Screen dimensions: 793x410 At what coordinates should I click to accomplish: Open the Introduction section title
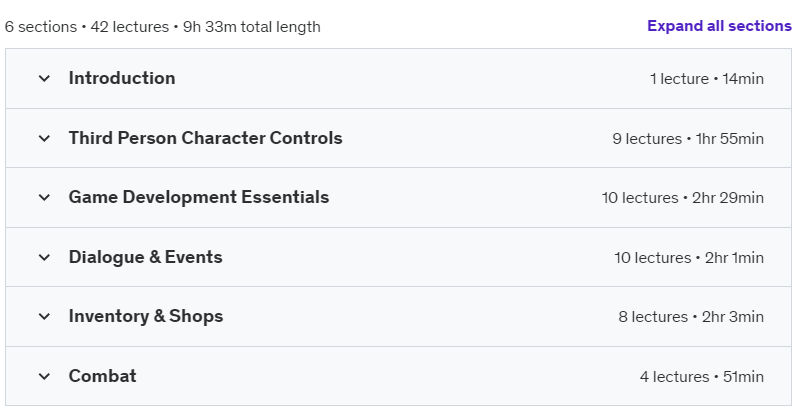coord(122,78)
